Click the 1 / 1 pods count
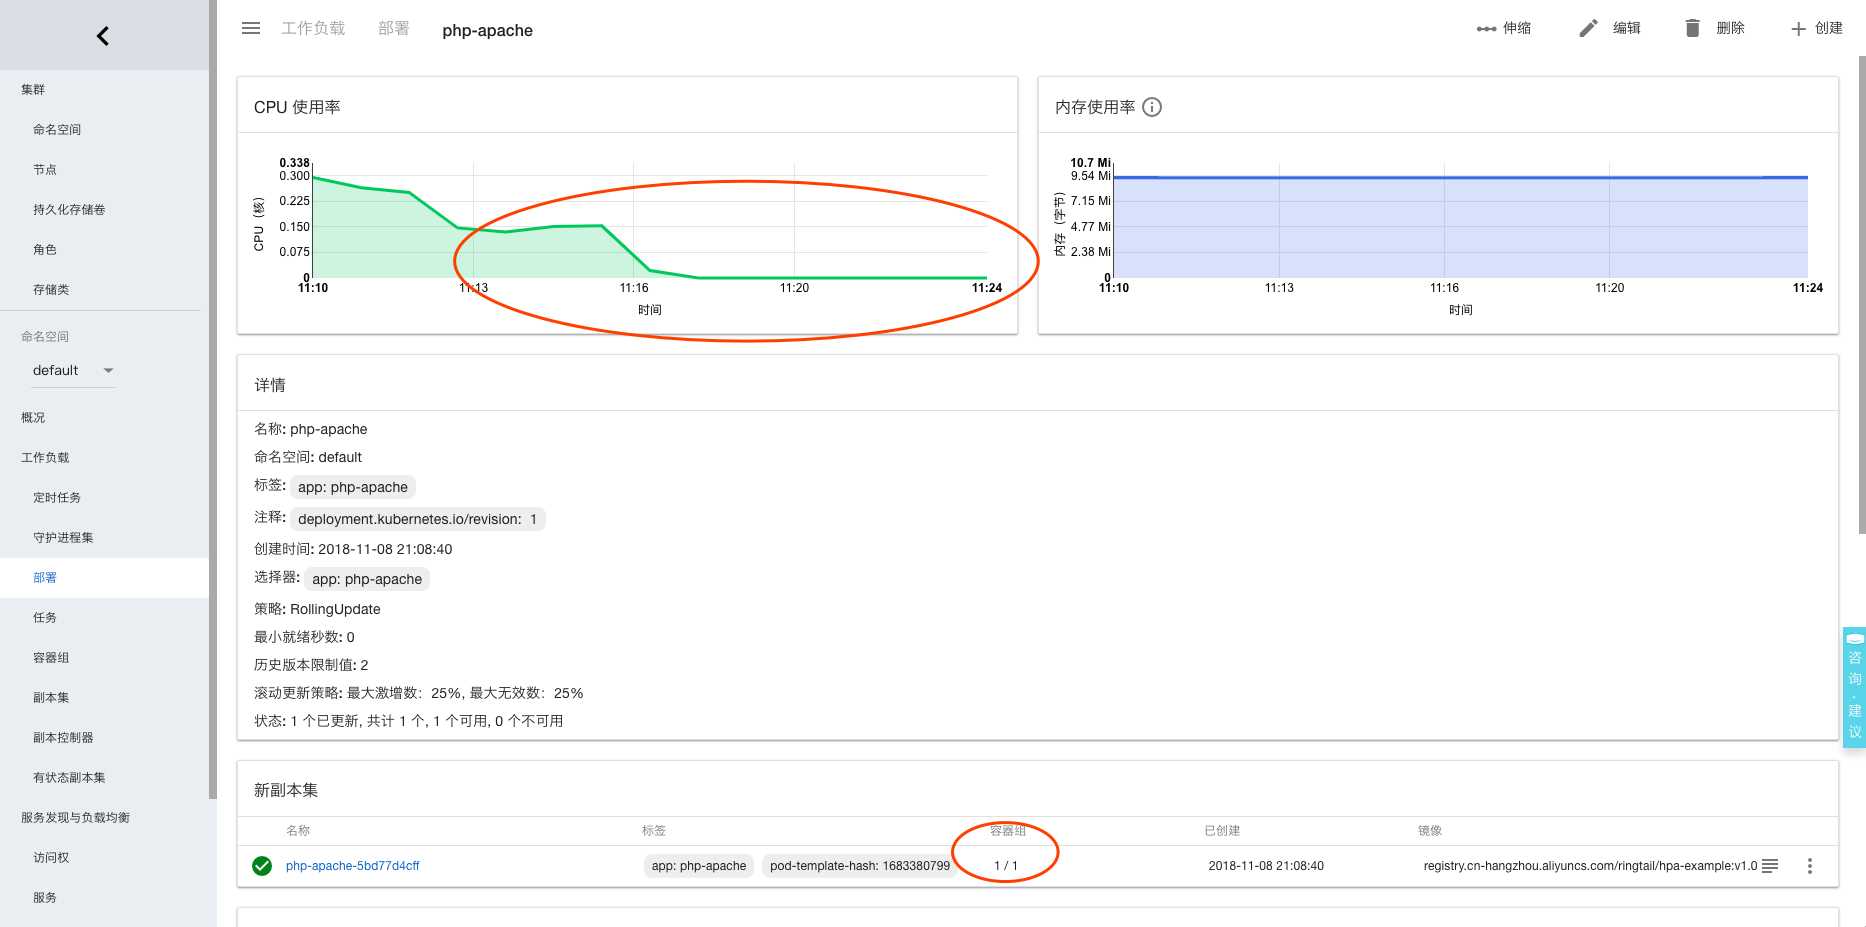Viewport: 1866px width, 927px height. click(1006, 866)
